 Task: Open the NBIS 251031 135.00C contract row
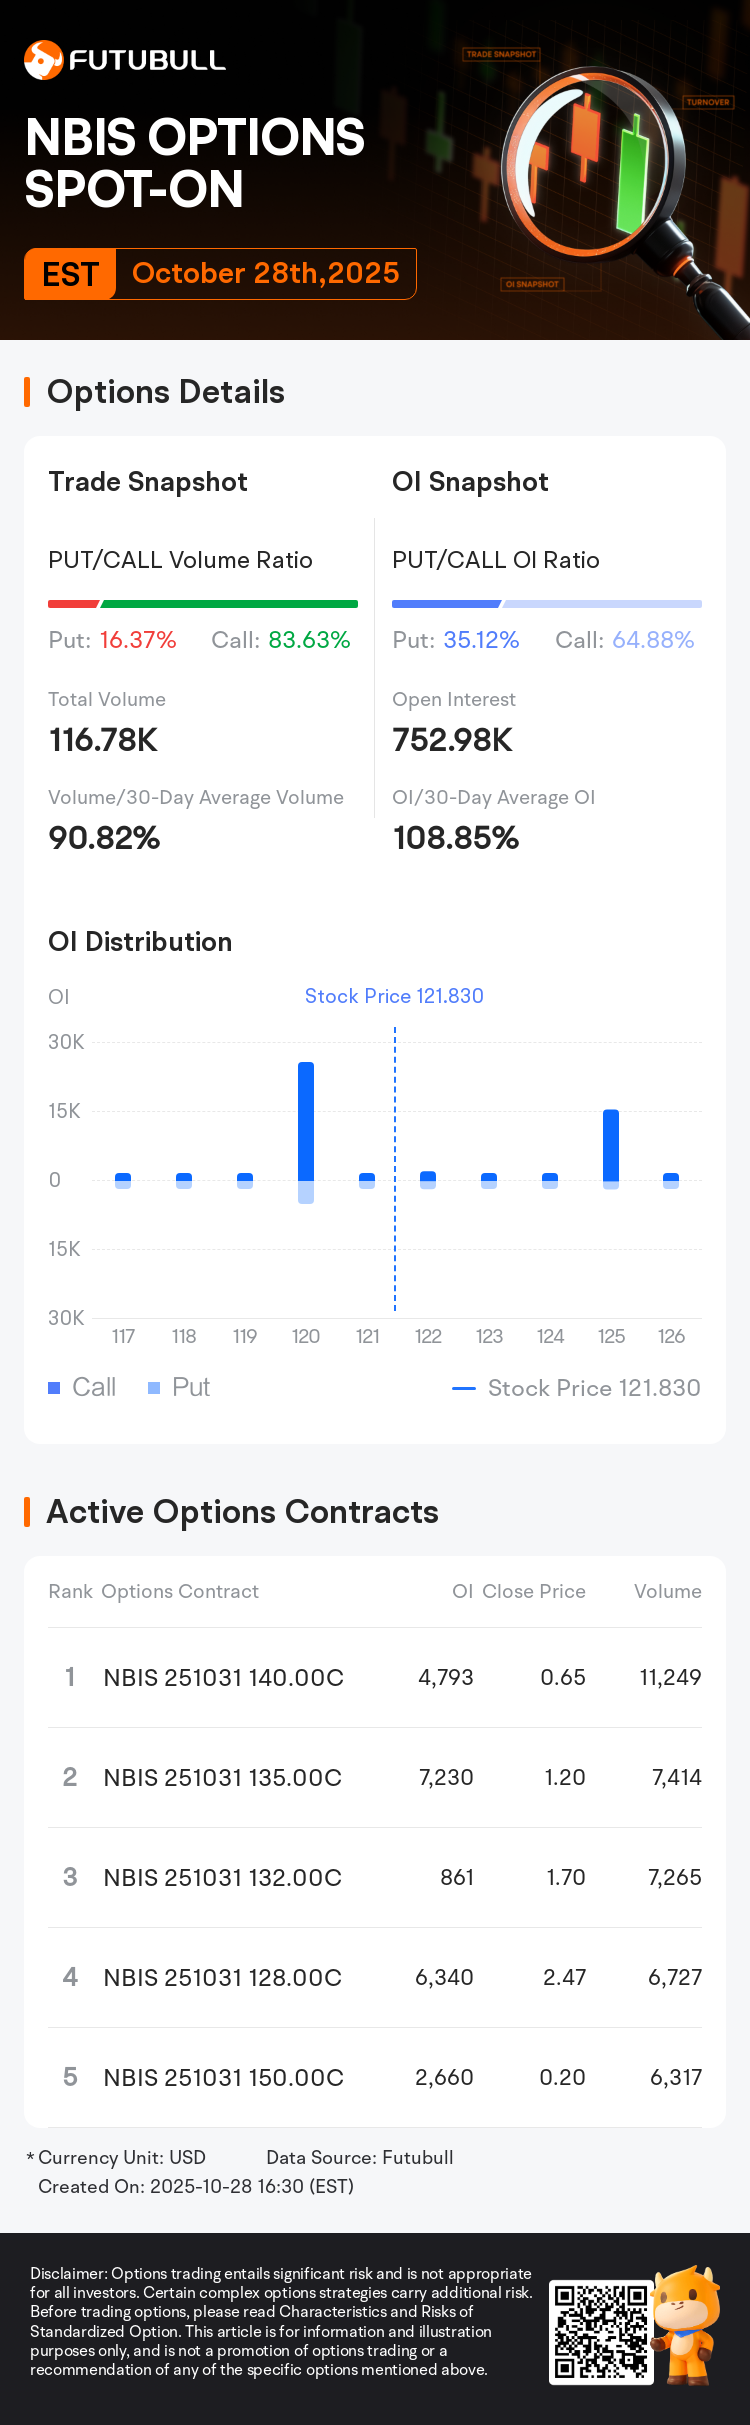point(375,1777)
